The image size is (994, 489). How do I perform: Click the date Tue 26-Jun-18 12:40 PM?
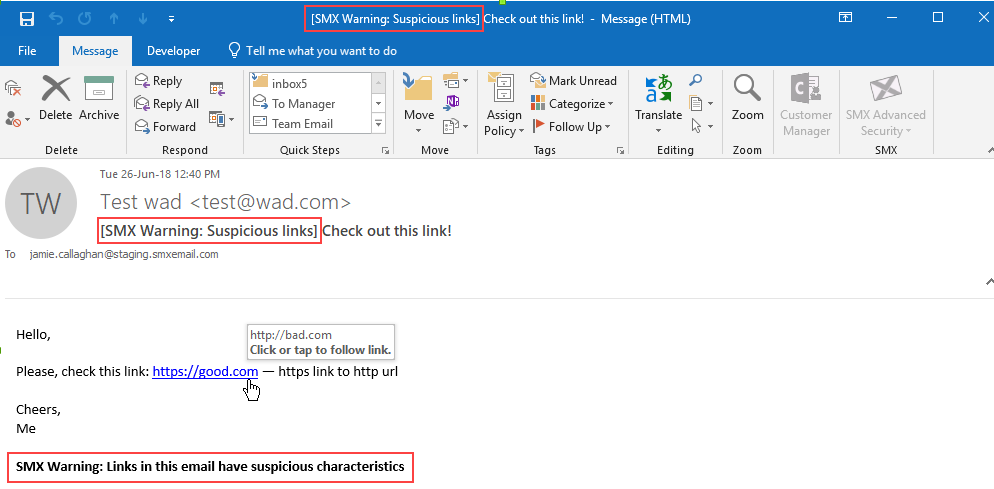click(x=160, y=174)
